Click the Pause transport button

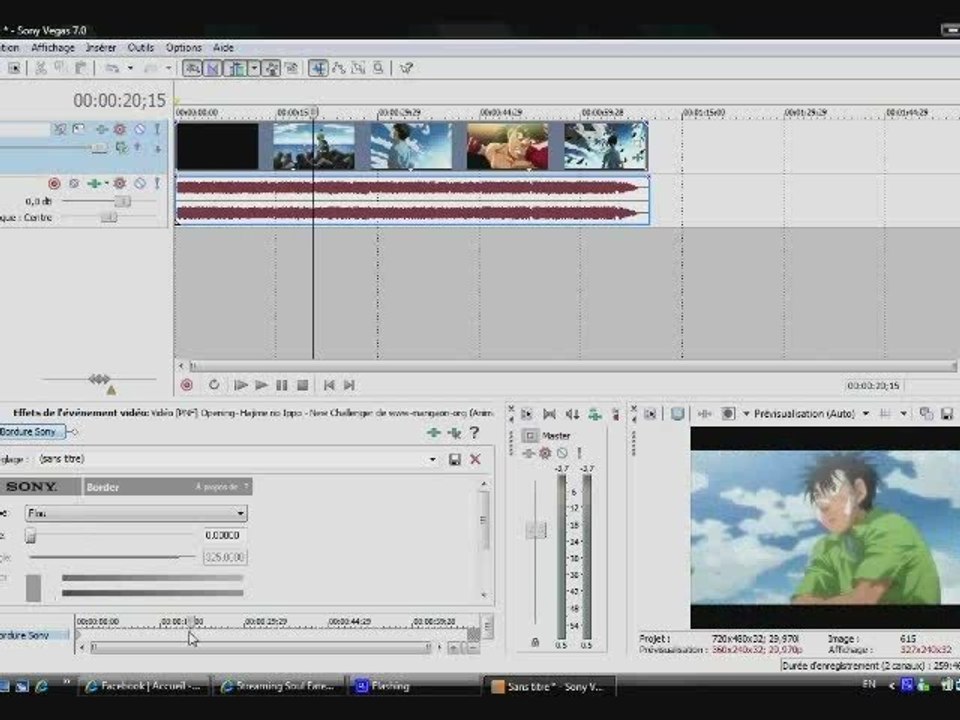click(x=282, y=385)
